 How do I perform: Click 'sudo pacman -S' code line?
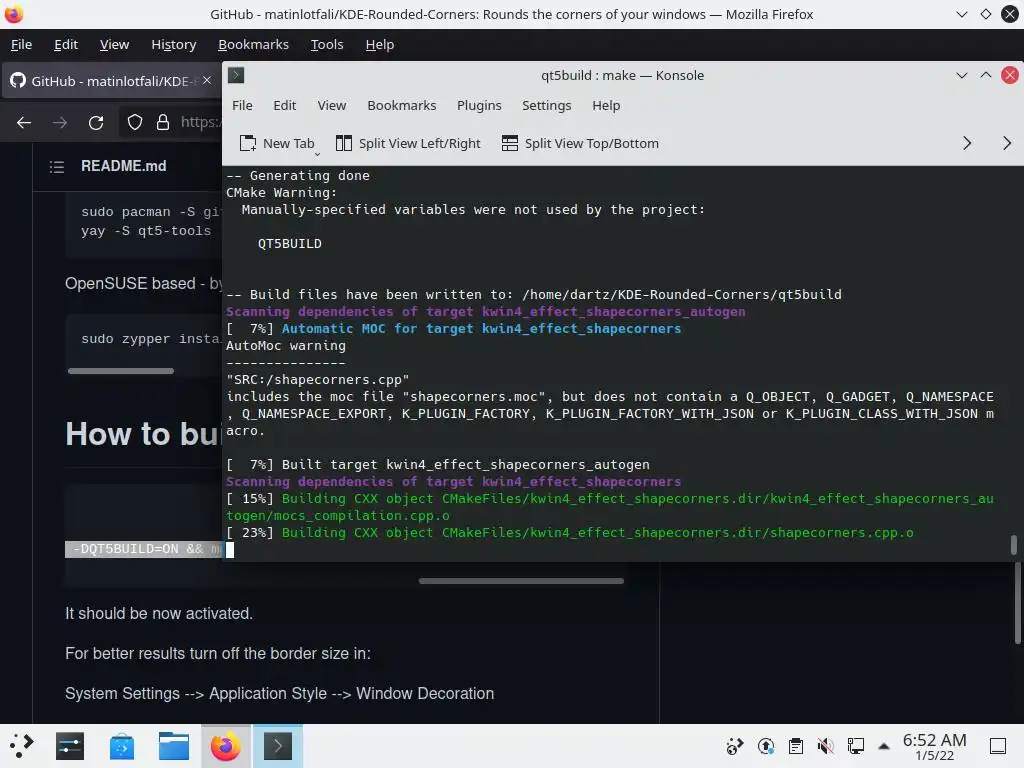[x=152, y=212]
